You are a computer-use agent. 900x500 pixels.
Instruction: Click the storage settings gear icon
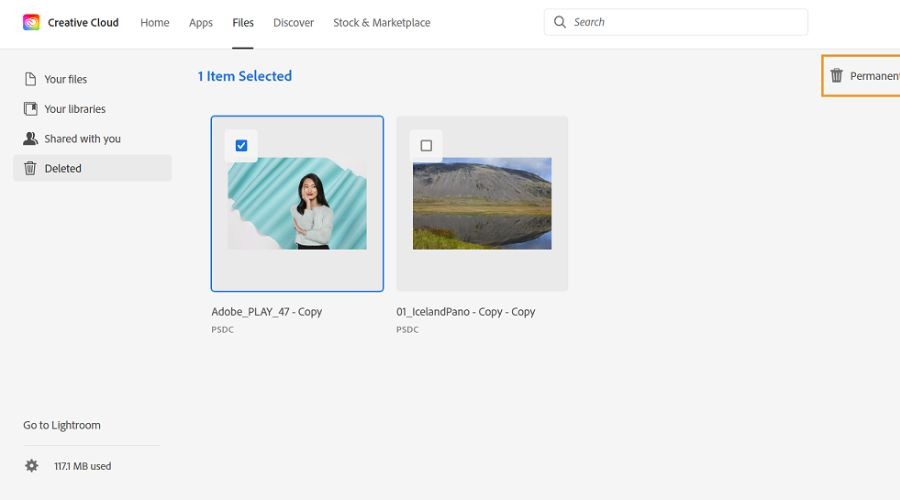pos(32,466)
